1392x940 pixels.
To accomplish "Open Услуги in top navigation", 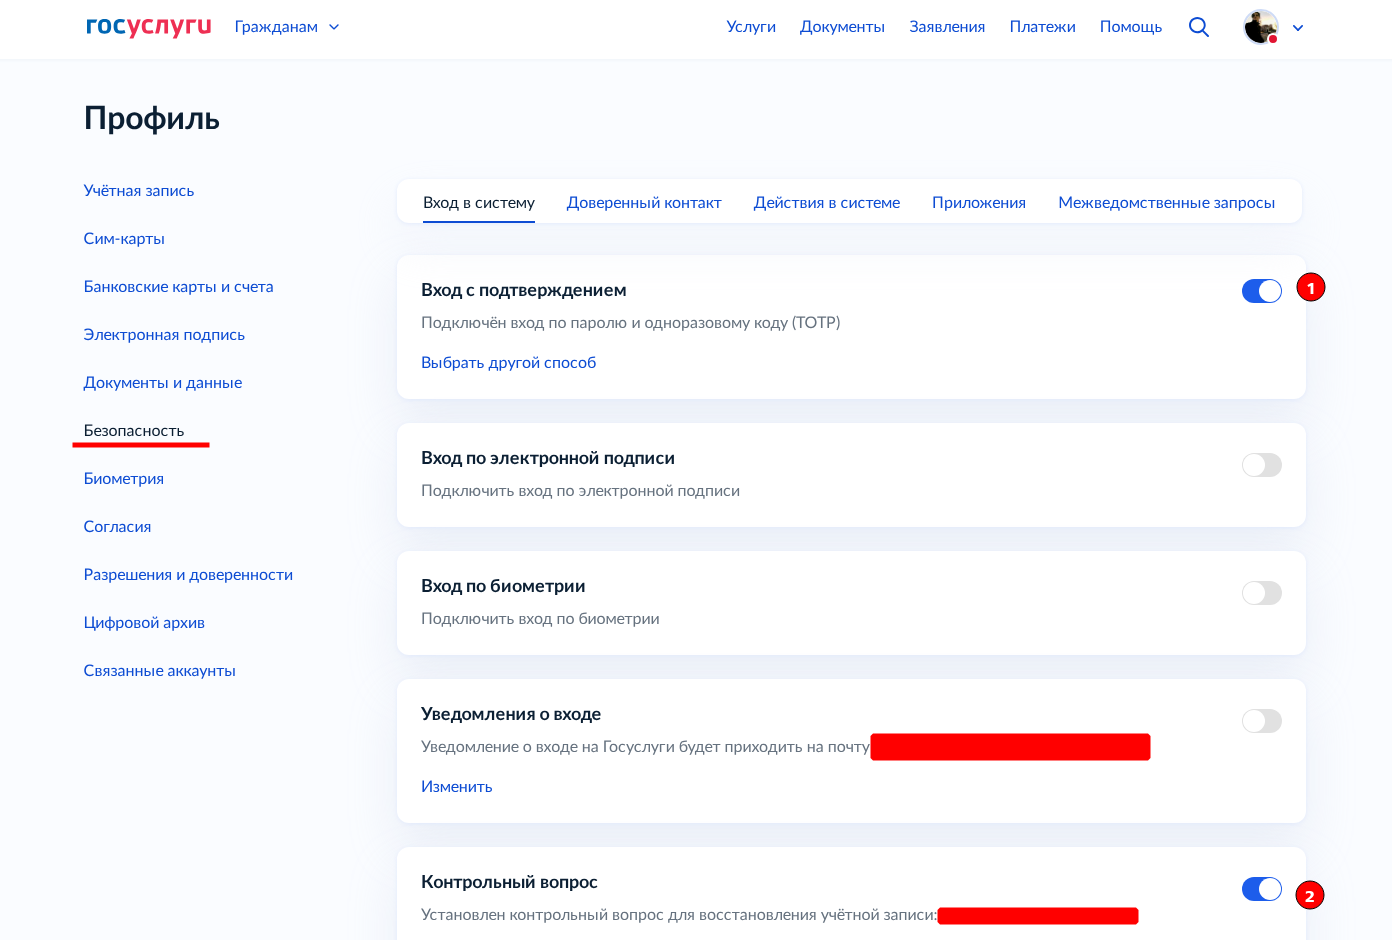I will [x=751, y=27].
